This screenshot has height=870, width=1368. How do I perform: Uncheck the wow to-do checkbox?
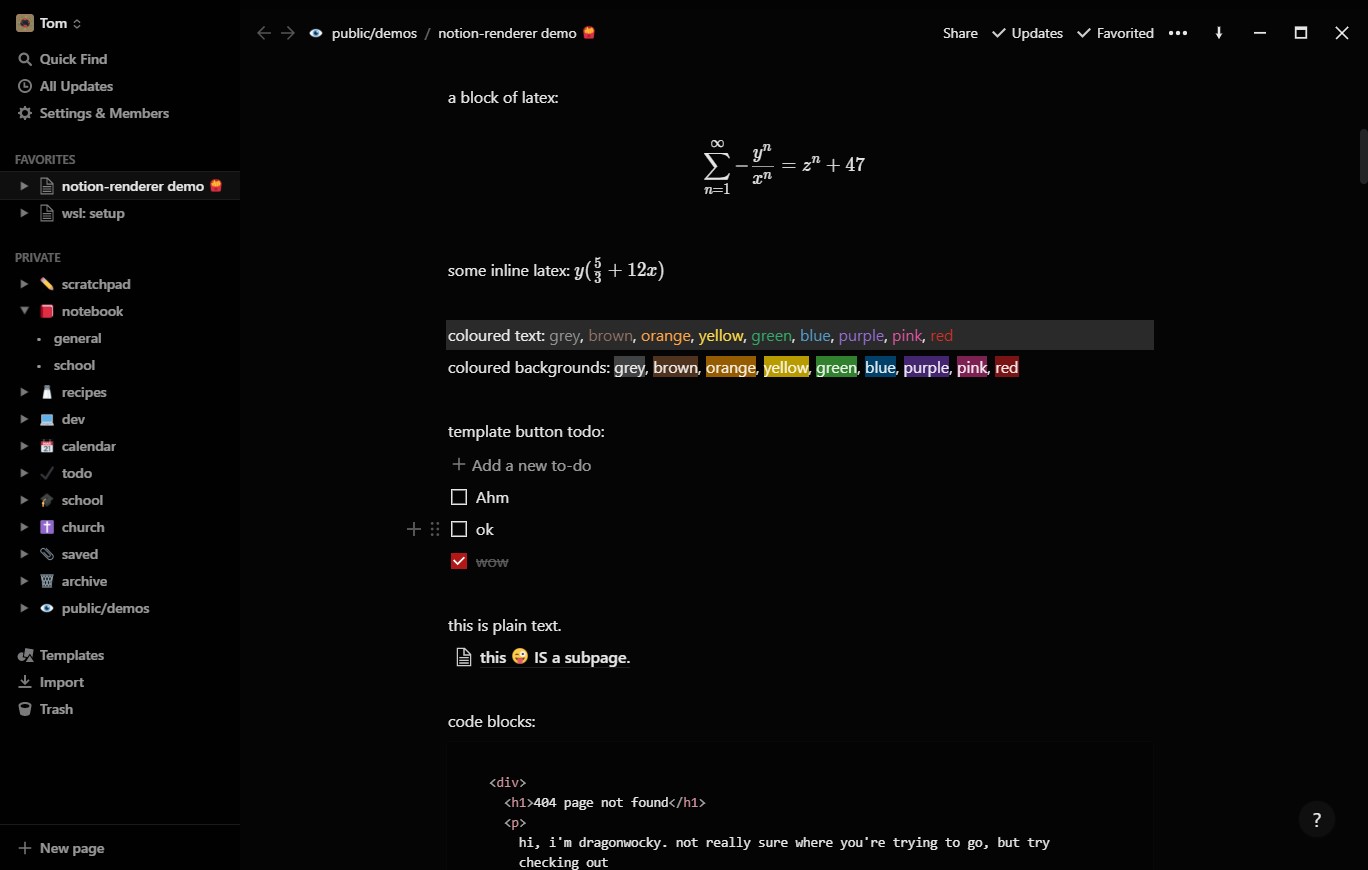click(x=459, y=561)
